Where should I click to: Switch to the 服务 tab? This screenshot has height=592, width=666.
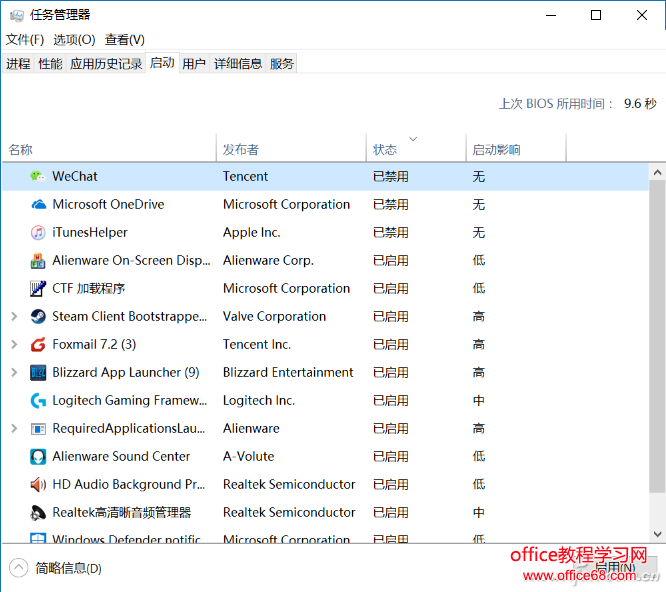(282, 64)
